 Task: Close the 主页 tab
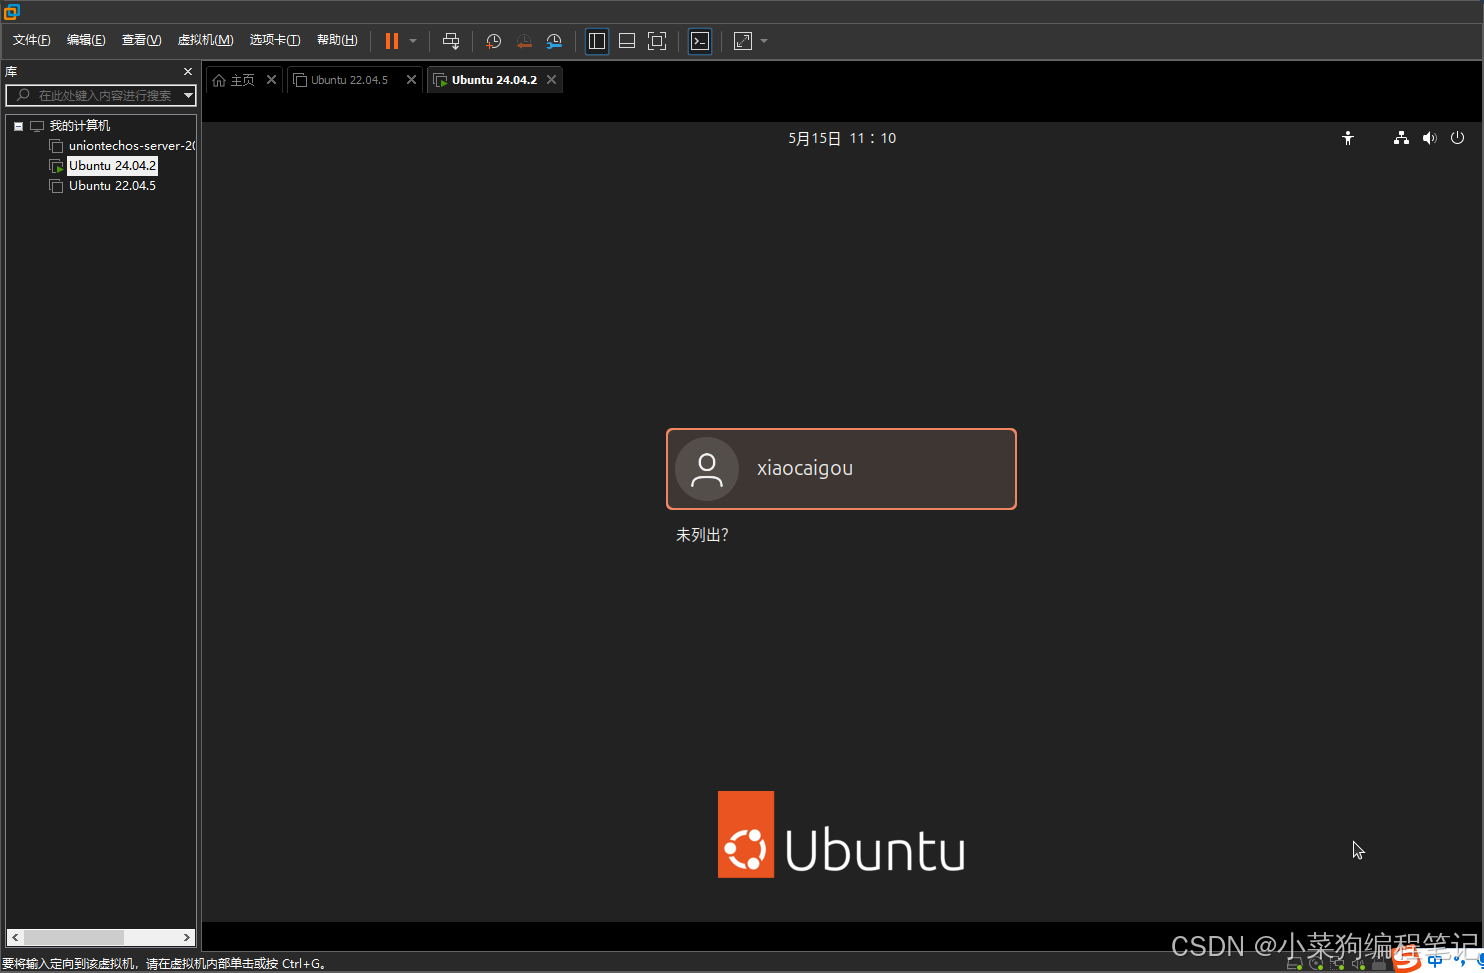tap(271, 80)
